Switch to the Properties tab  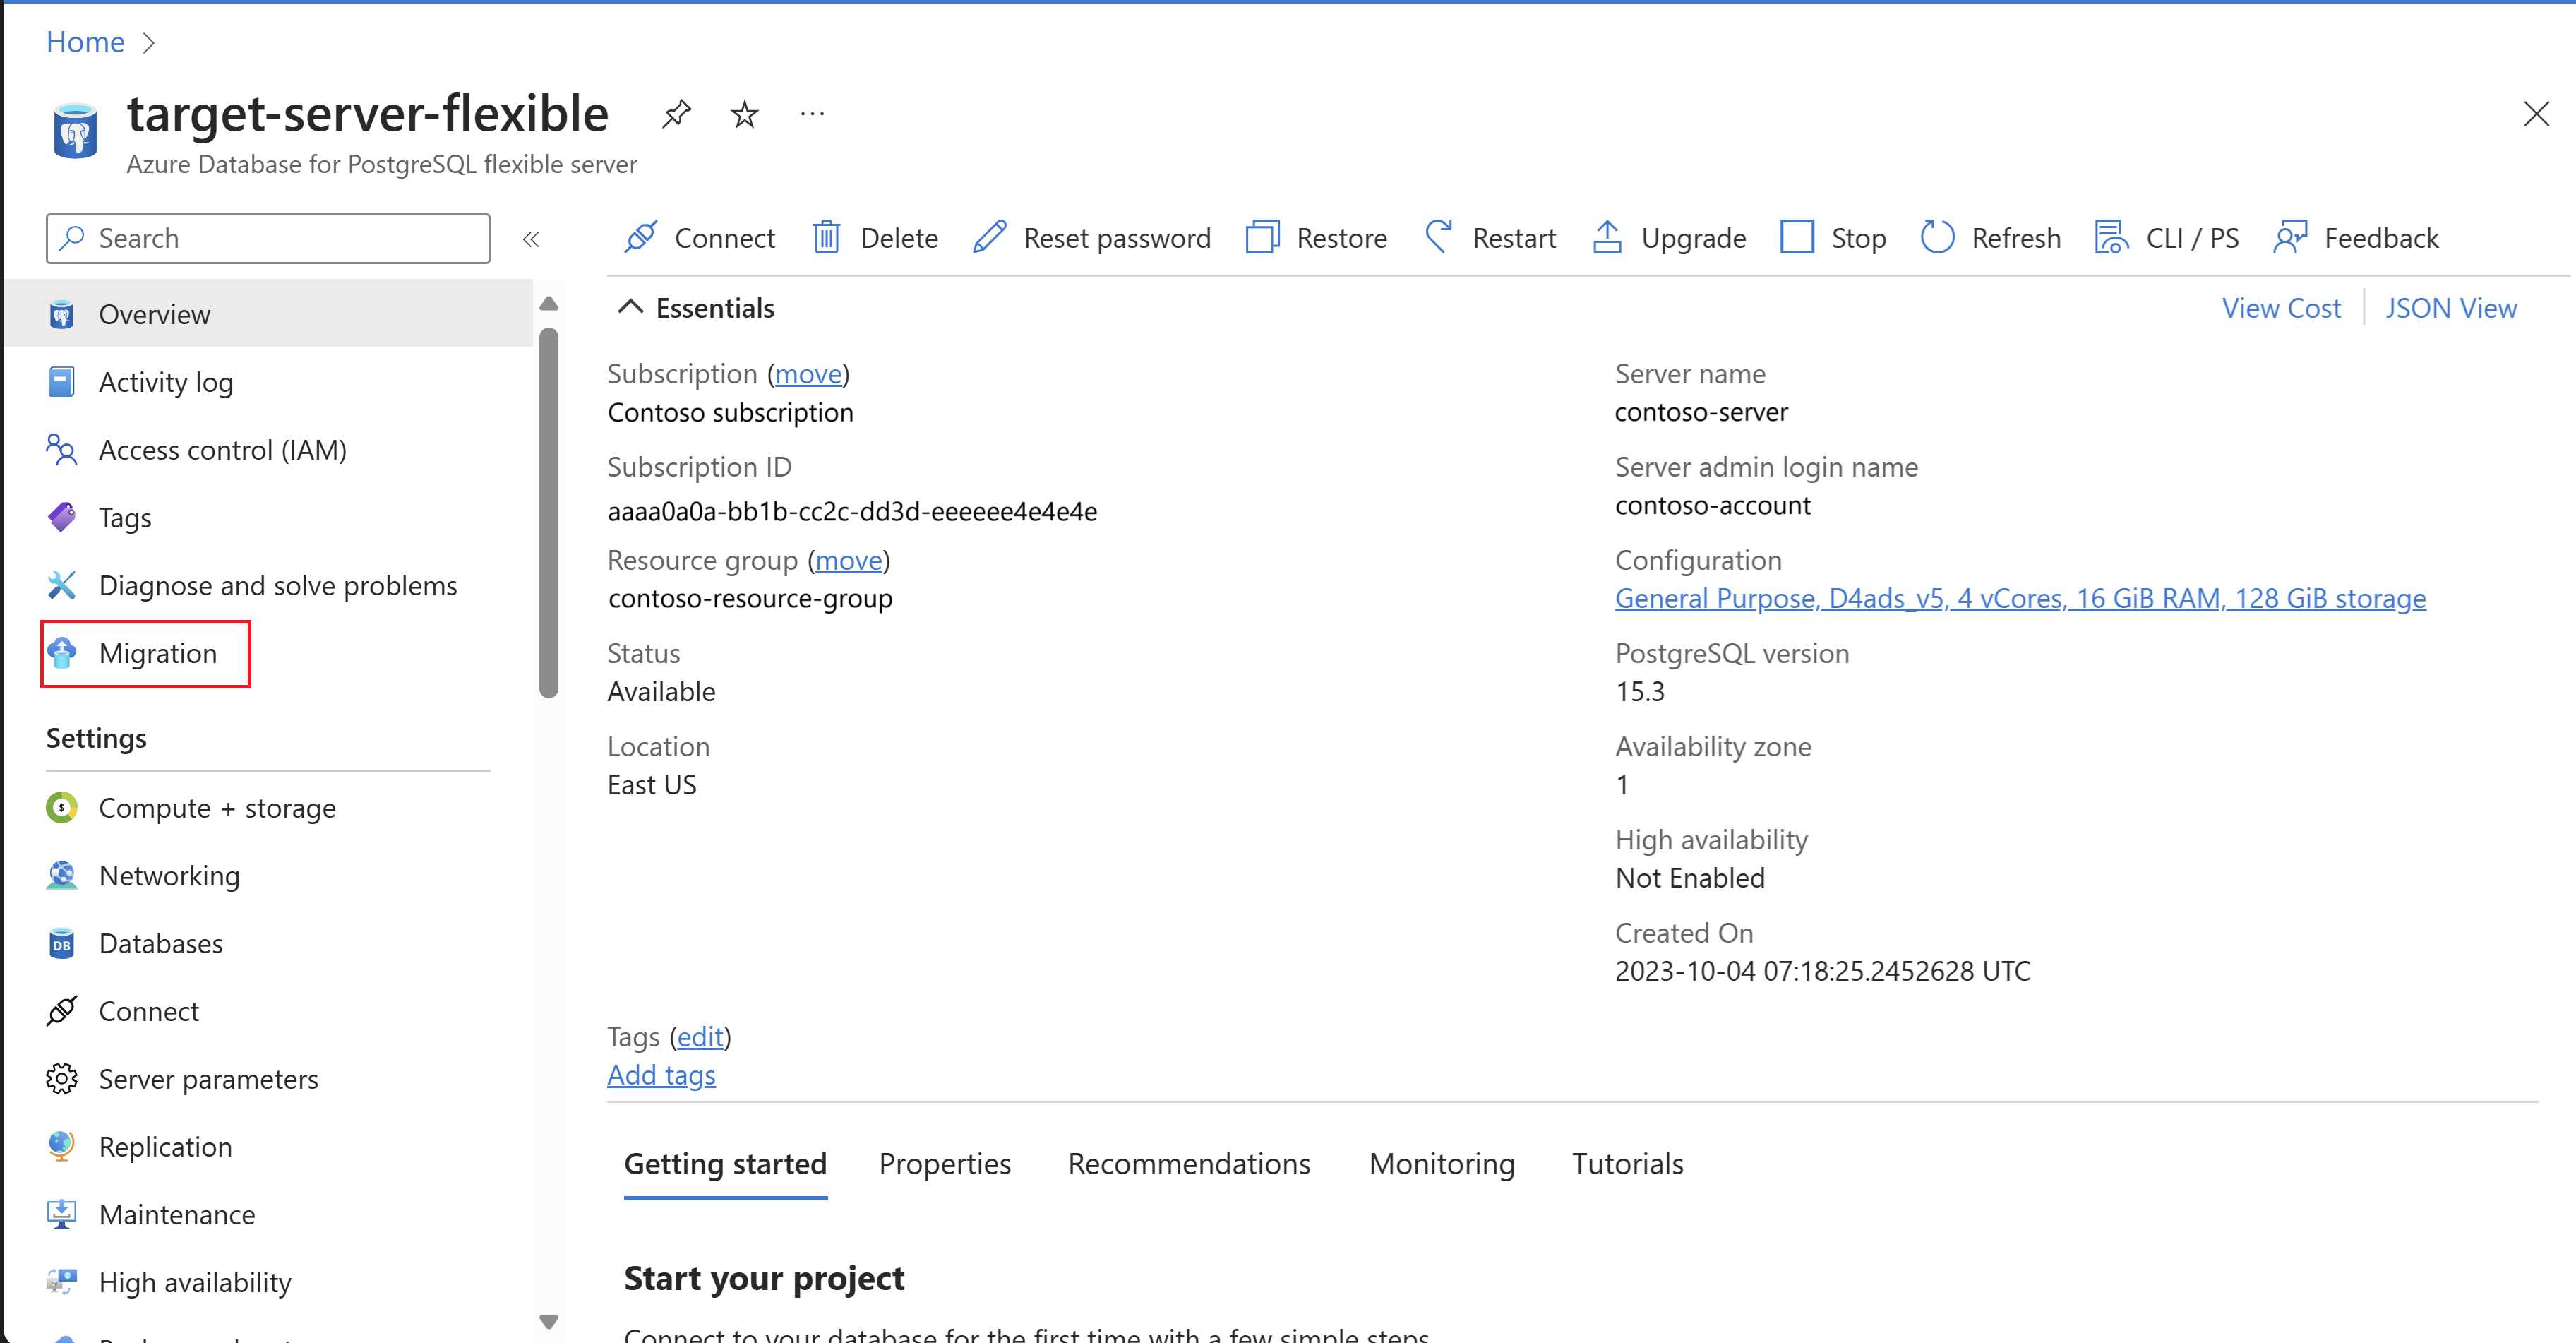[x=944, y=1164]
